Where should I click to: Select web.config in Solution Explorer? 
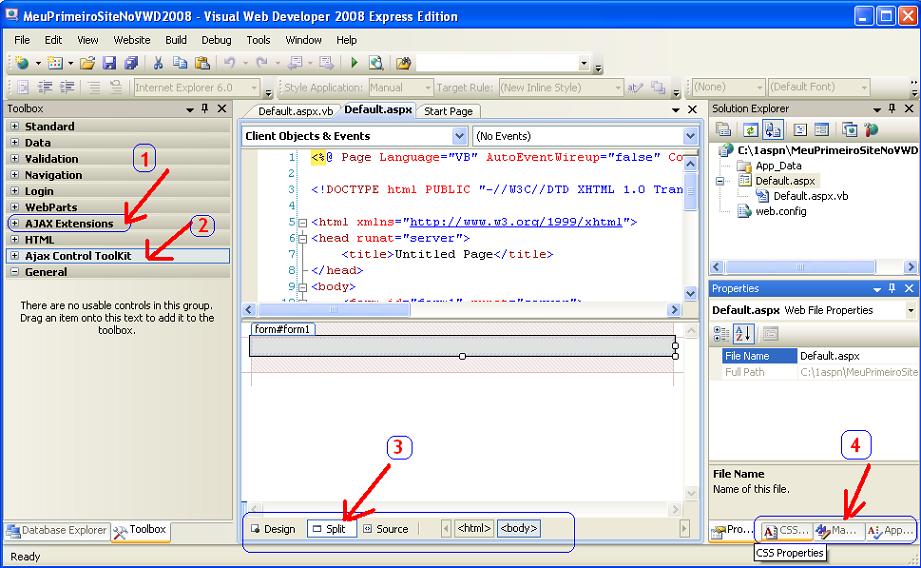780,211
